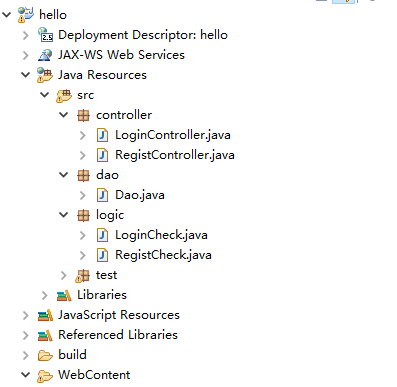This screenshot has width=397, height=387.
Task: Expand Dao.java contents
Action: [x=83, y=195]
